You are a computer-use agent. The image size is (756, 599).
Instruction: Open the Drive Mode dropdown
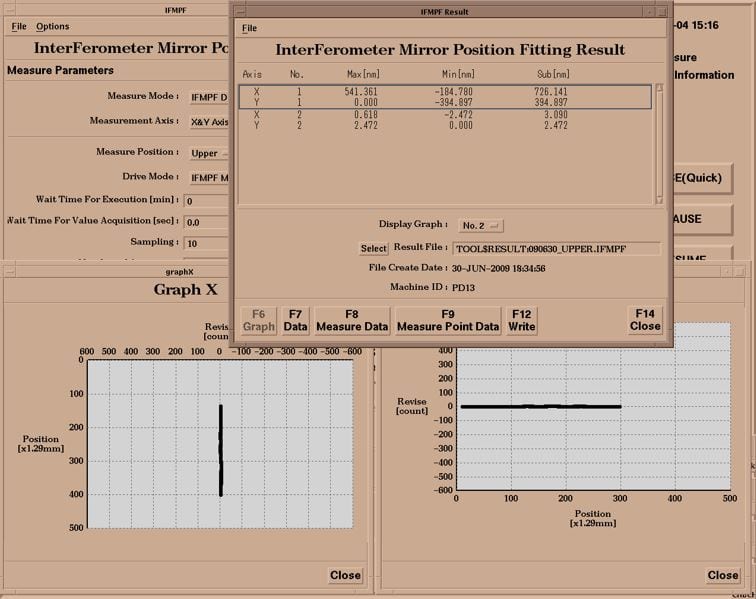coord(209,178)
